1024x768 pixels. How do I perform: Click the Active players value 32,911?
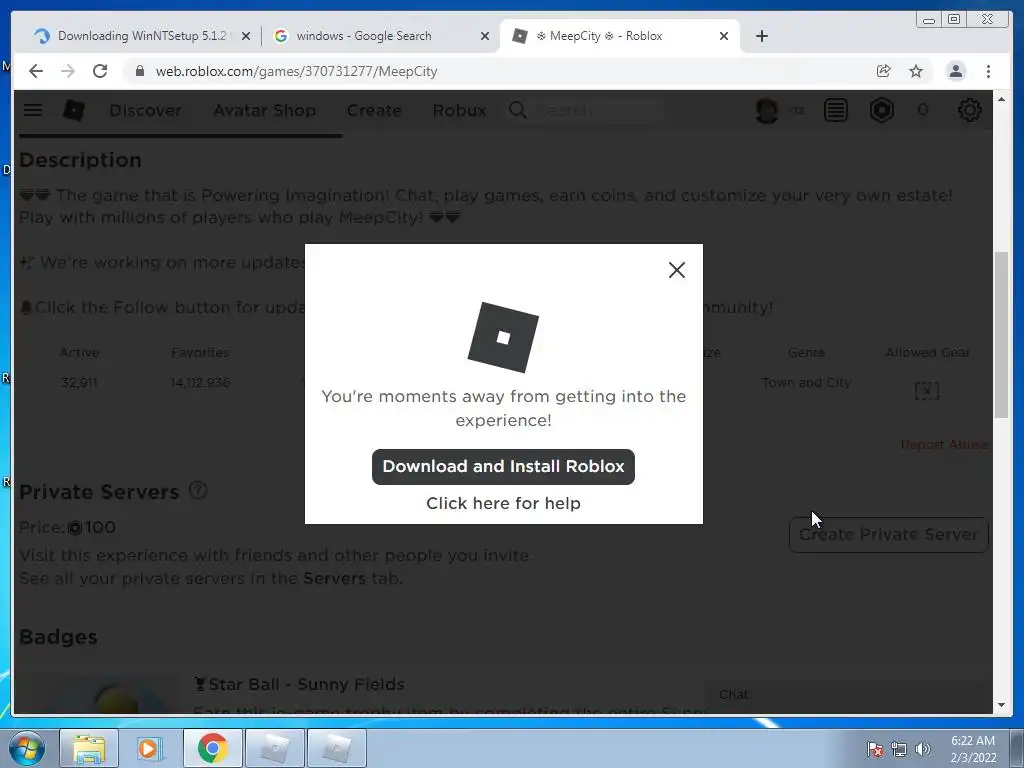[x=79, y=383]
